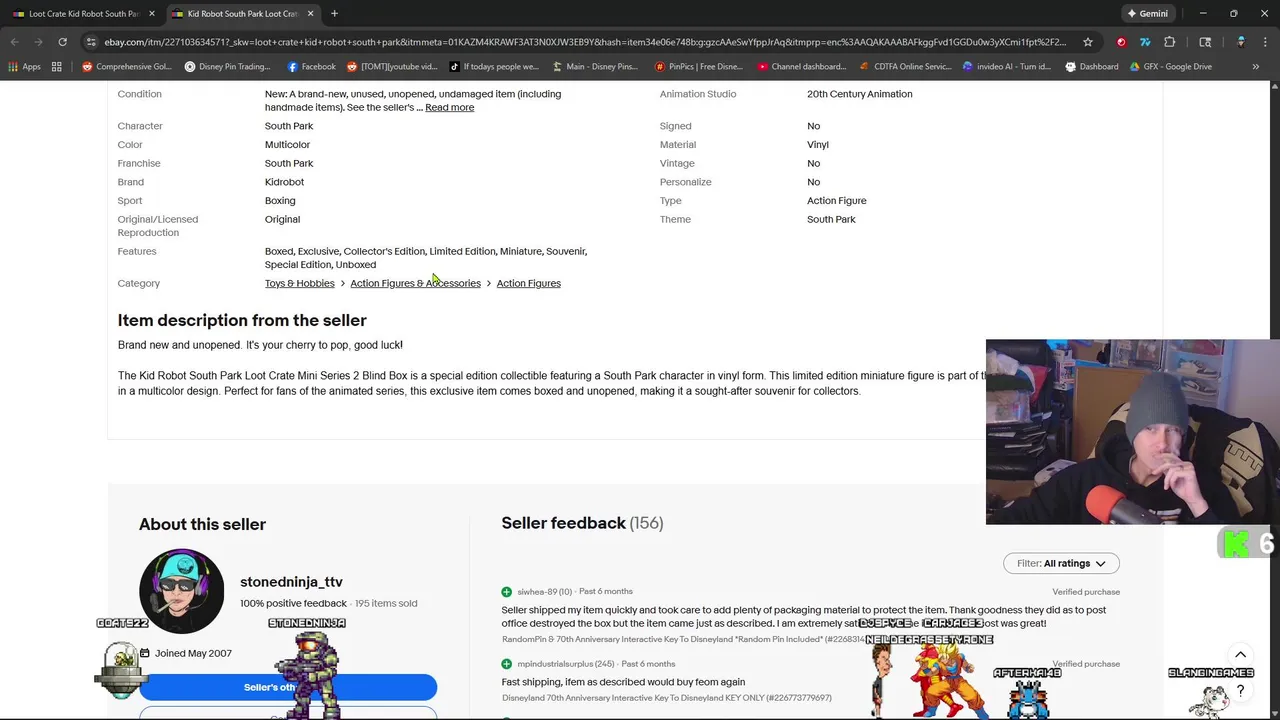
Task: Open a new tab with plus icon
Action: coord(334,13)
